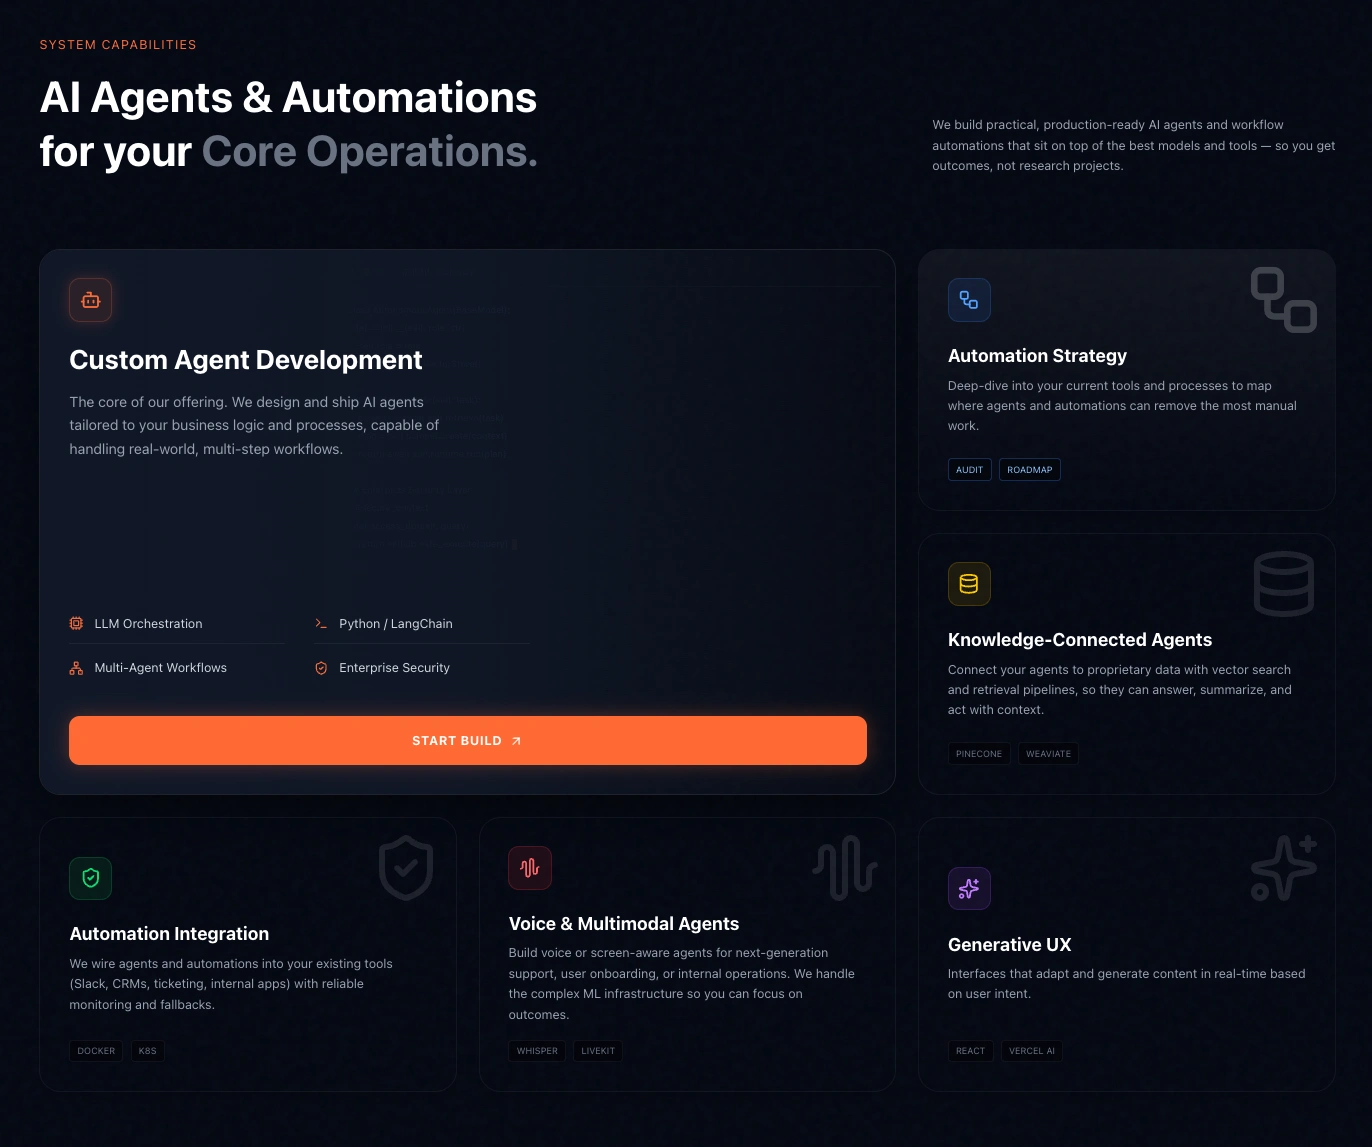Image resolution: width=1372 pixels, height=1147 pixels.
Task: Click the Python / LangChain feature label
Action: [396, 624]
